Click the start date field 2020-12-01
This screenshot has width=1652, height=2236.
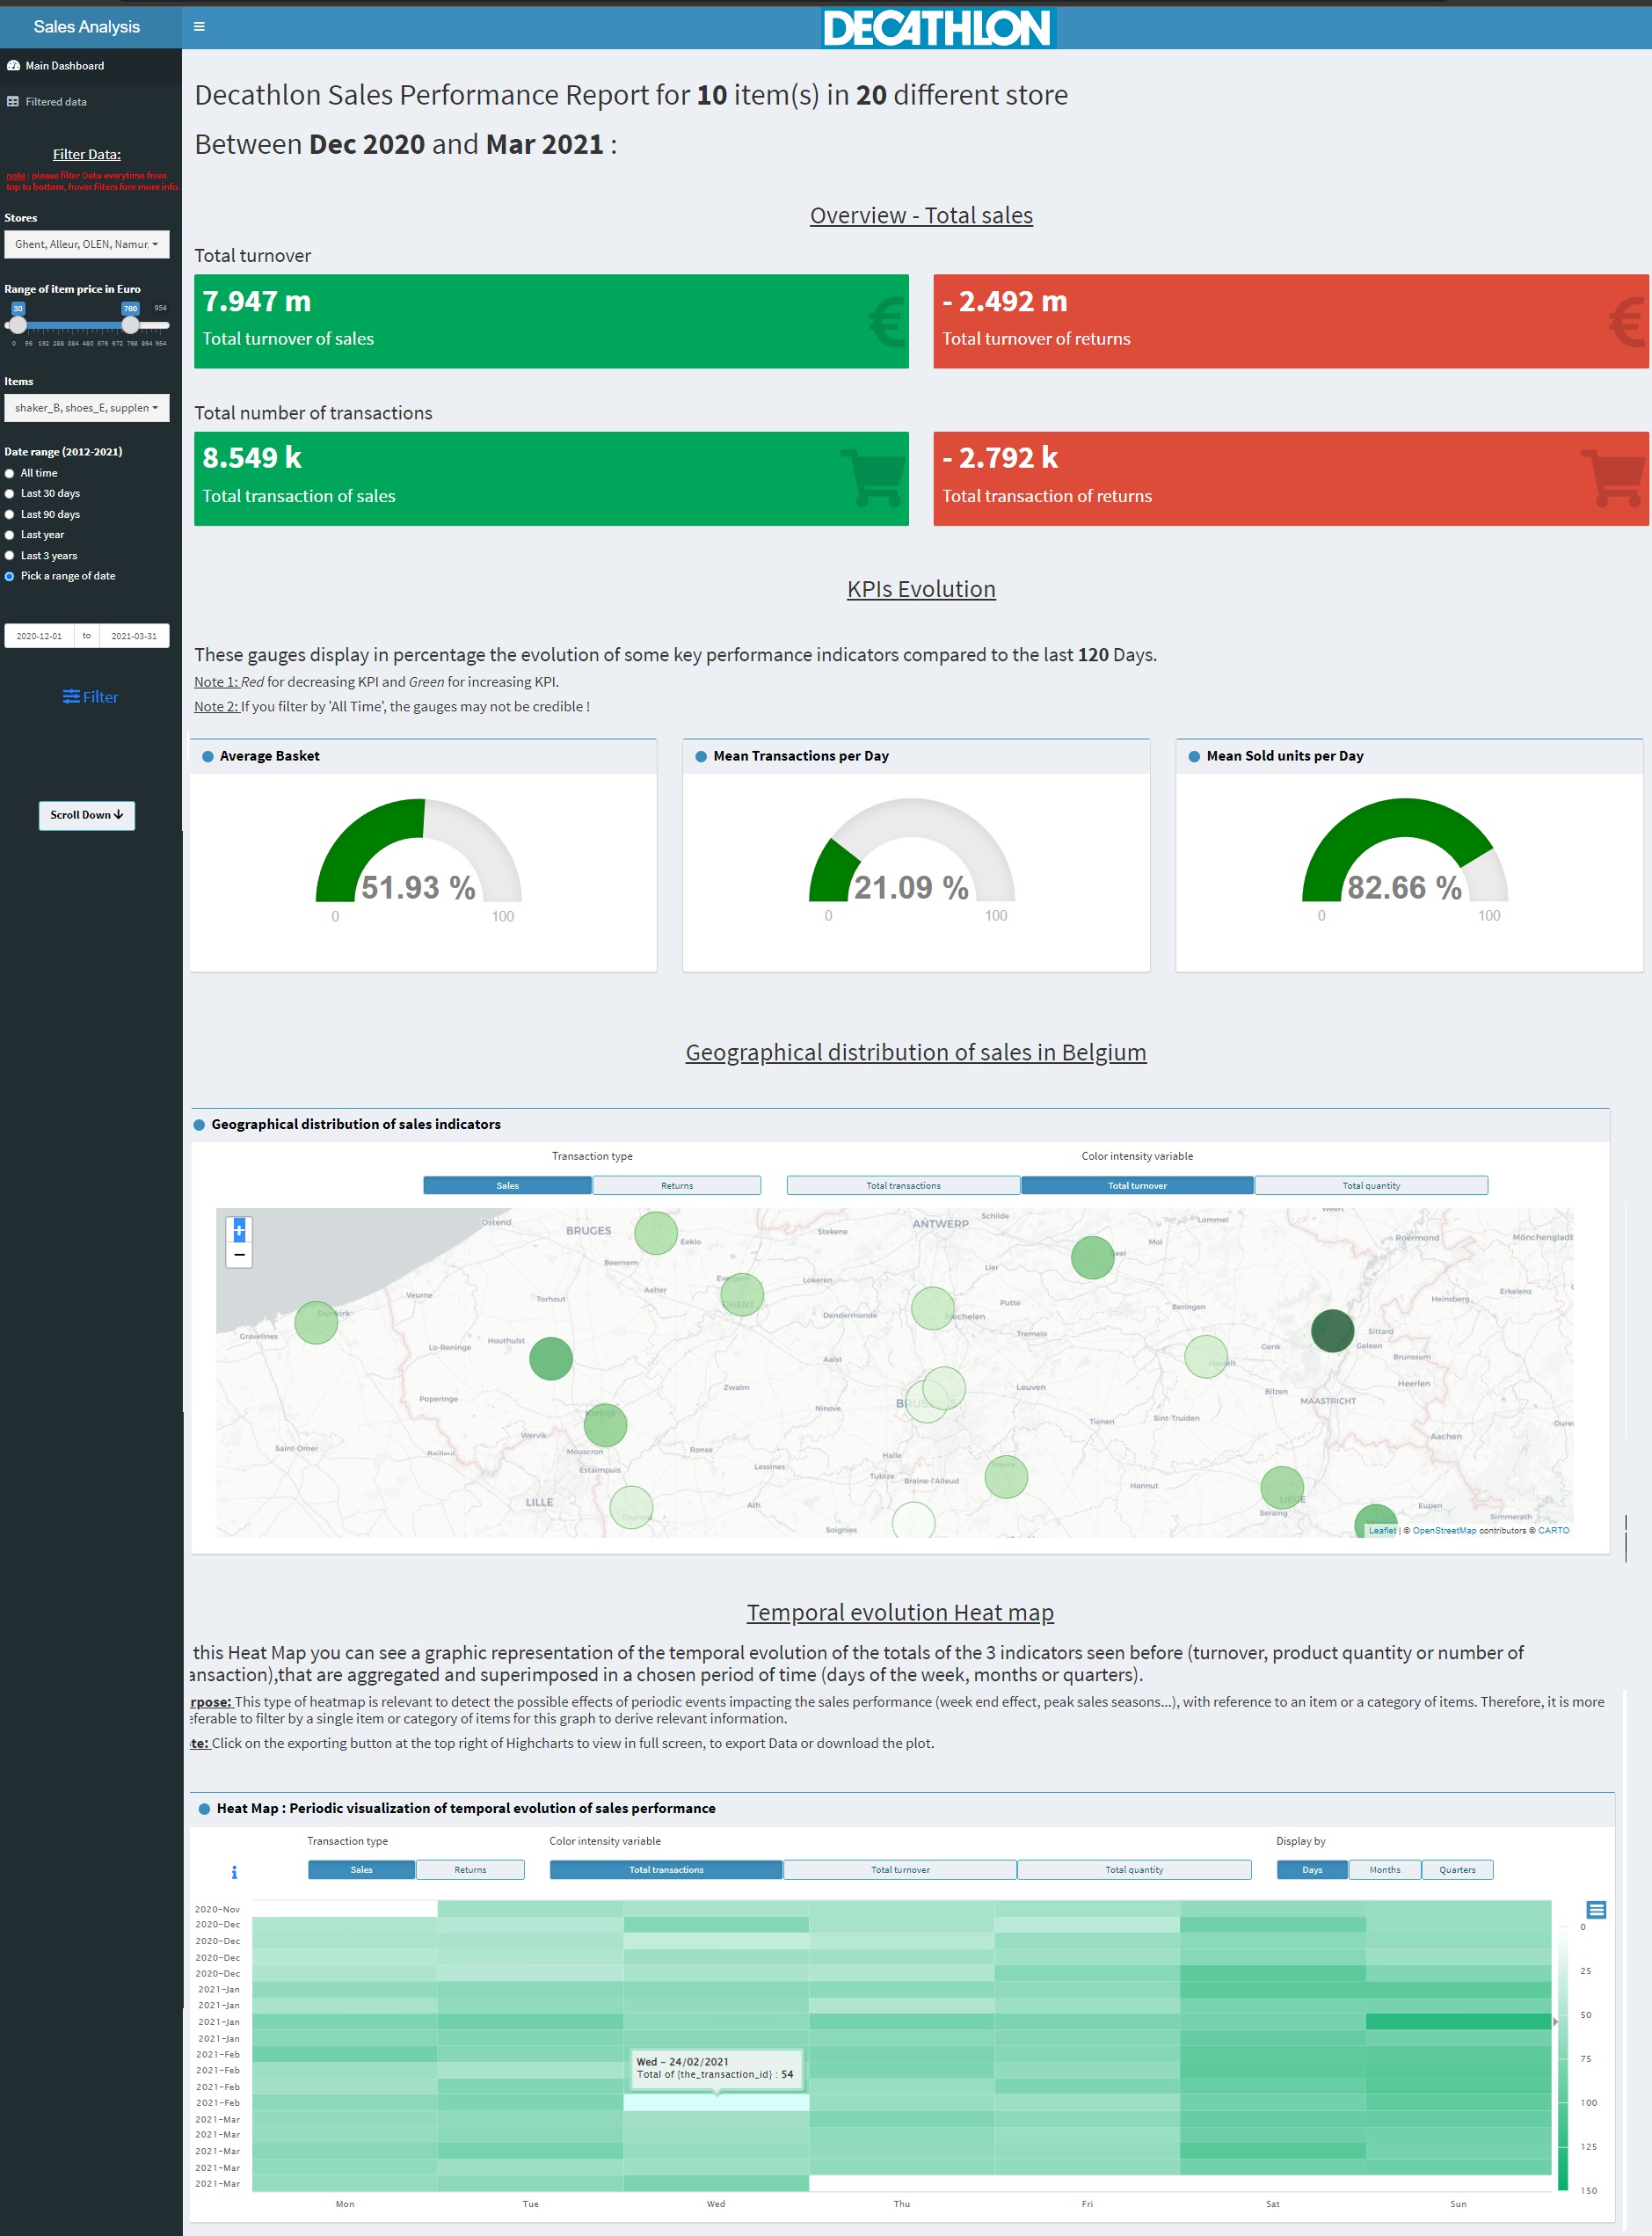click(x=39, y=636)
